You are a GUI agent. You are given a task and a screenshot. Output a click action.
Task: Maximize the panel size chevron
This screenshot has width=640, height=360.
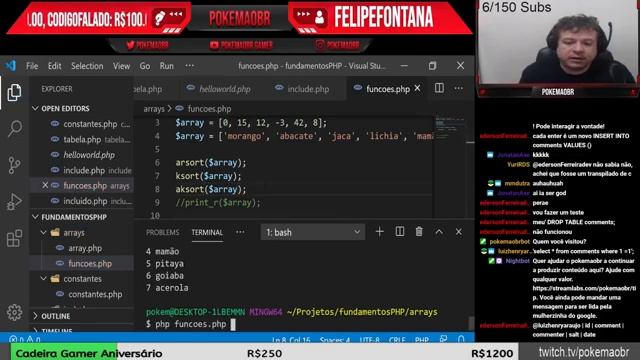[439, 232]
